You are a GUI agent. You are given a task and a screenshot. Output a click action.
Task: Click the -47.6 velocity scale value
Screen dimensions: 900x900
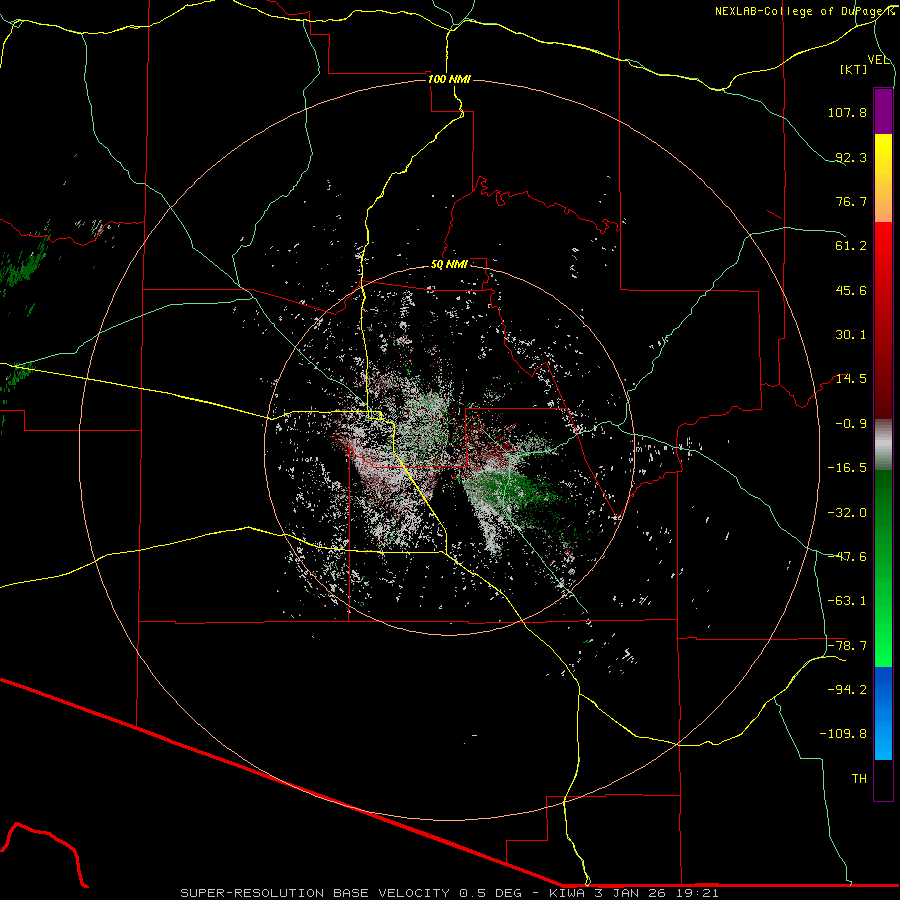847,557
